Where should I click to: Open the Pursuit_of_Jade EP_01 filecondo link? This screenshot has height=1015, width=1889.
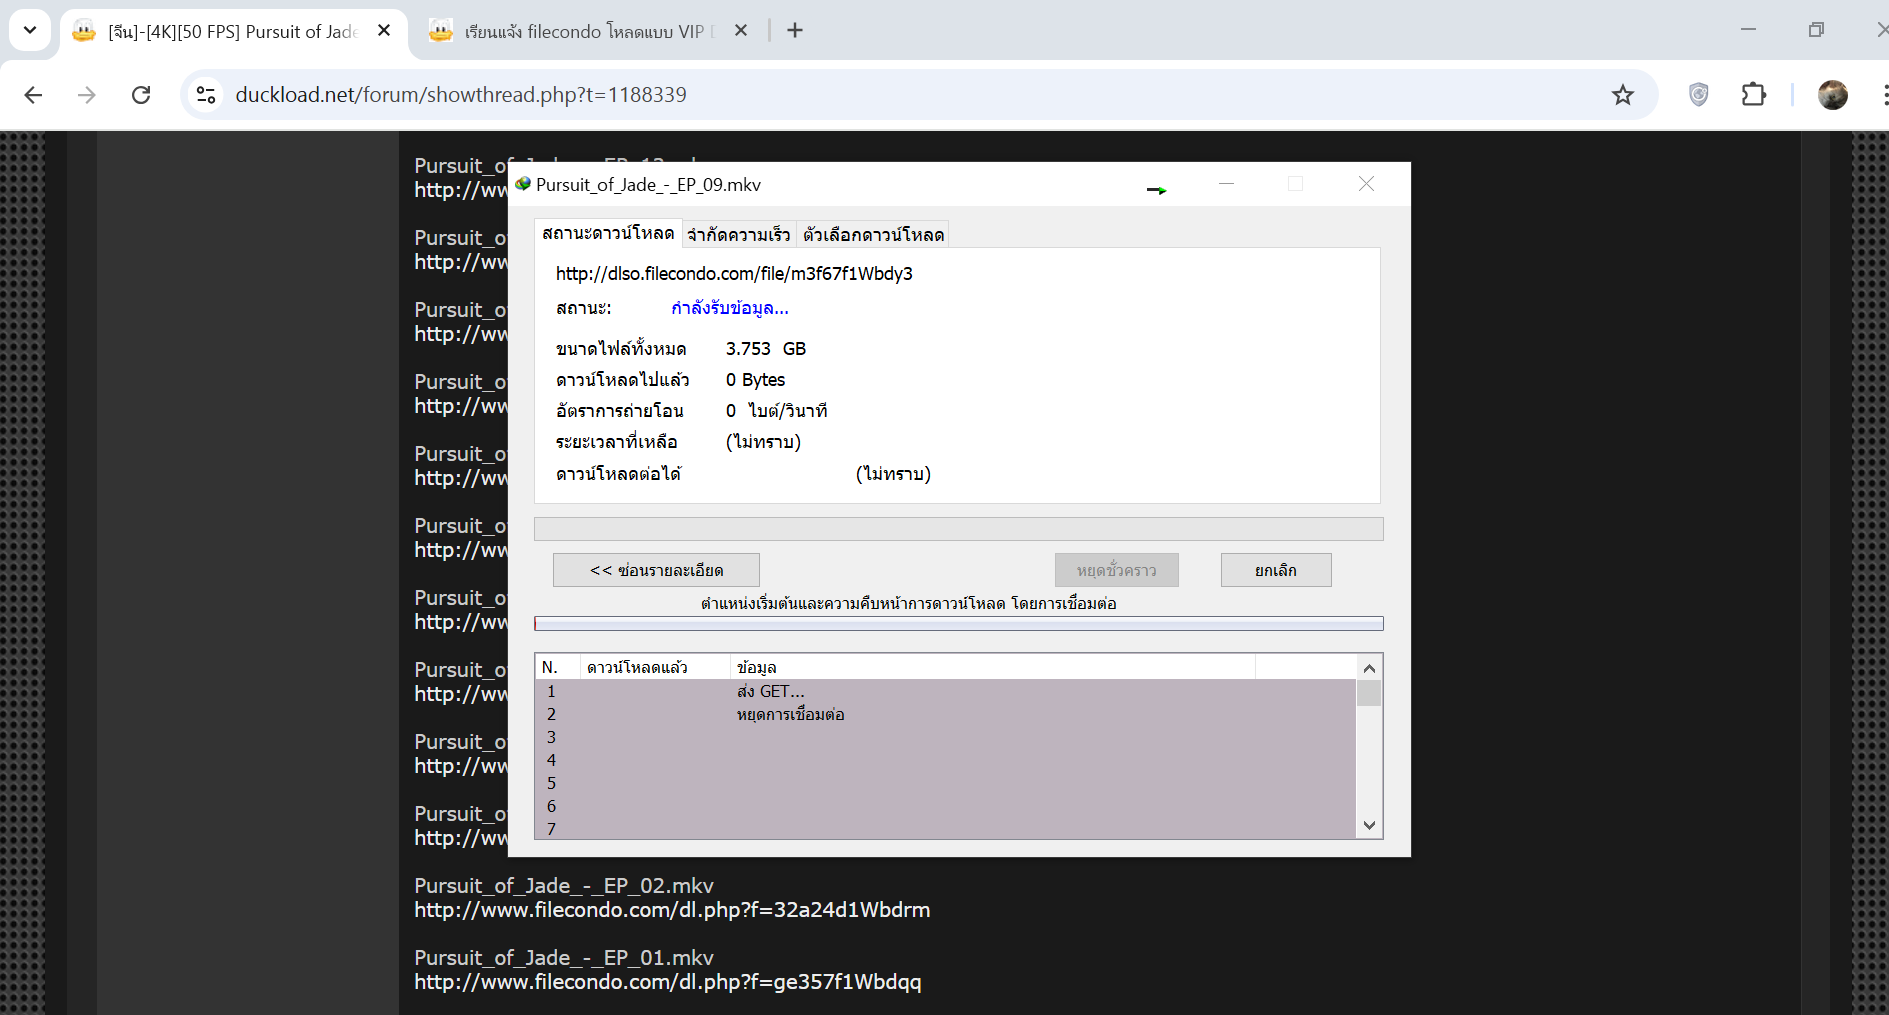pyautogui.click(x=668, y=982)
